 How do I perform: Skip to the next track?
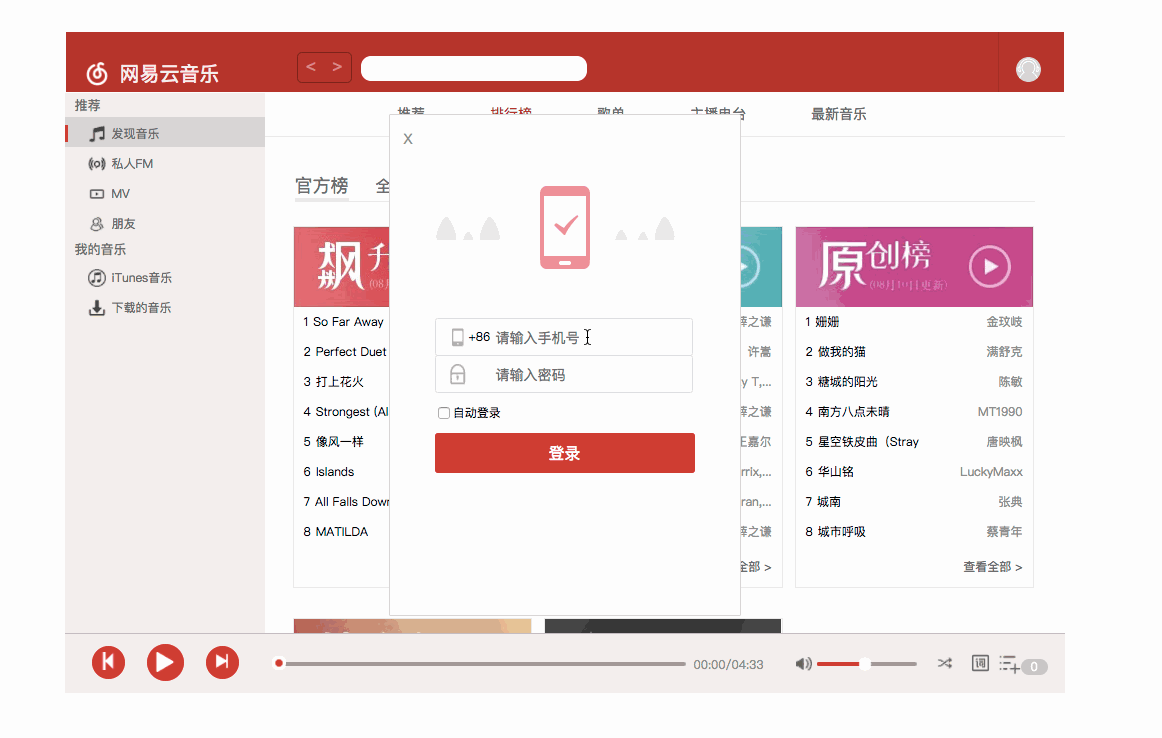point(222,662)
